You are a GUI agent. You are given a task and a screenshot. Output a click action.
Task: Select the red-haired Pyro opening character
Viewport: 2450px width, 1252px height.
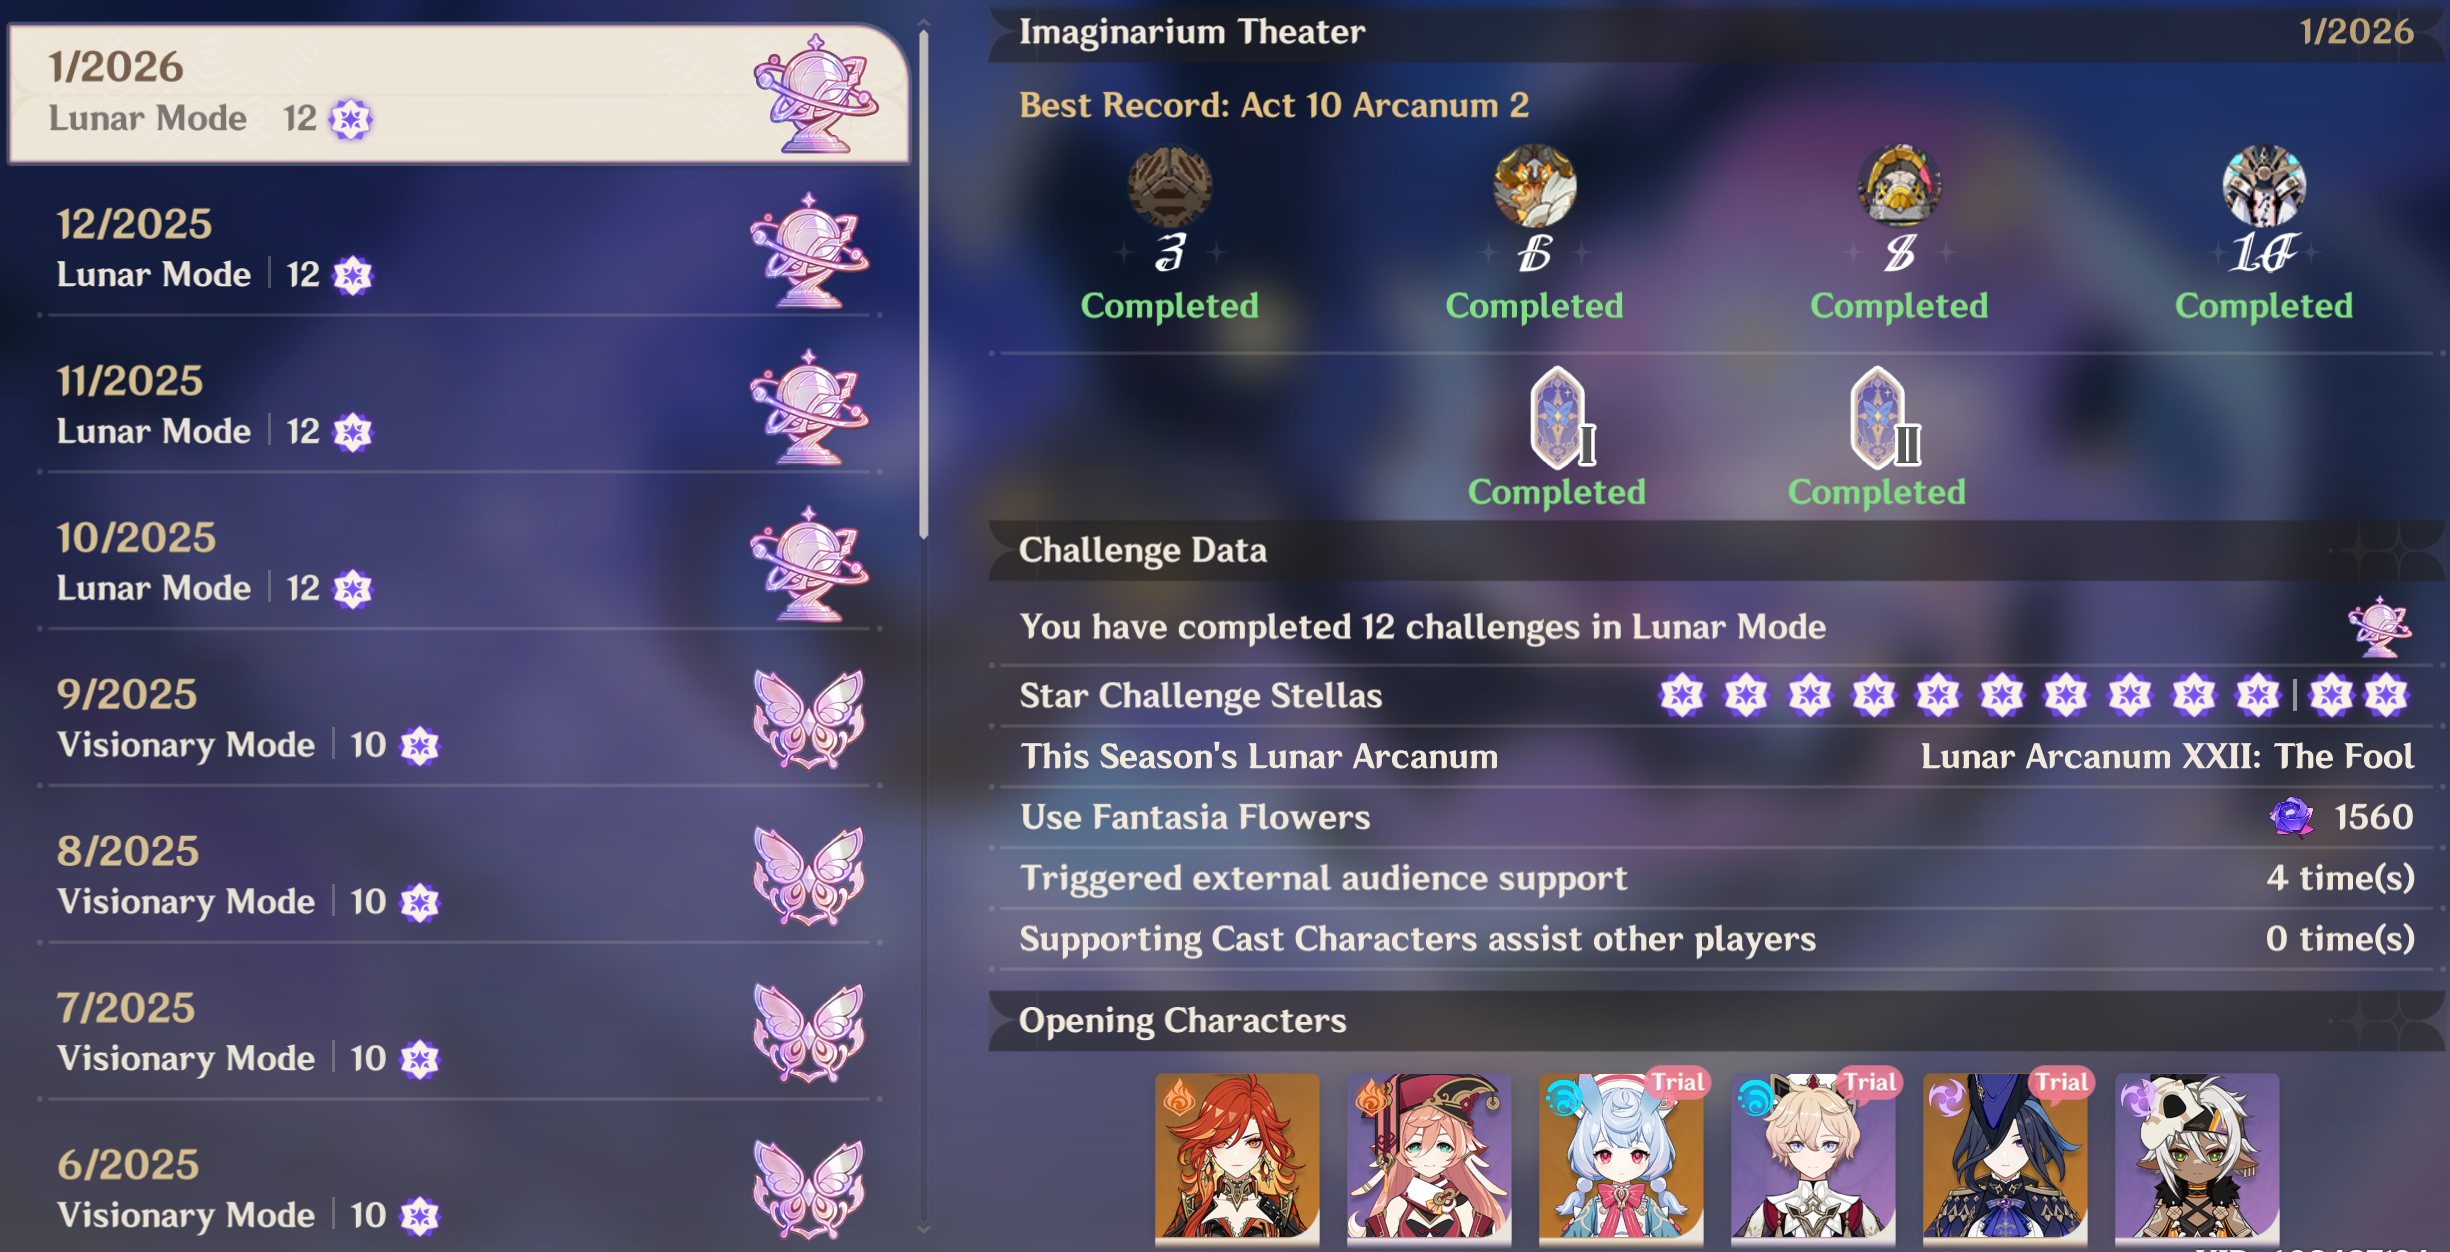click(x=1237, y=1158)
